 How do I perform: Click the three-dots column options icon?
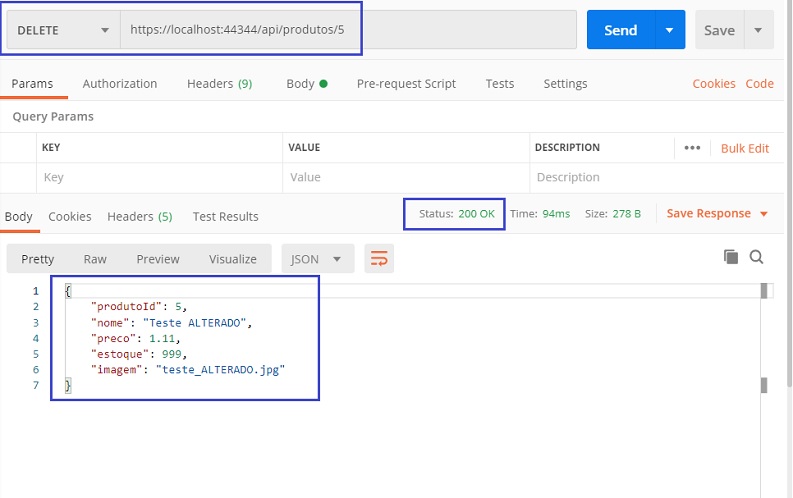click(x=692, y=148)
